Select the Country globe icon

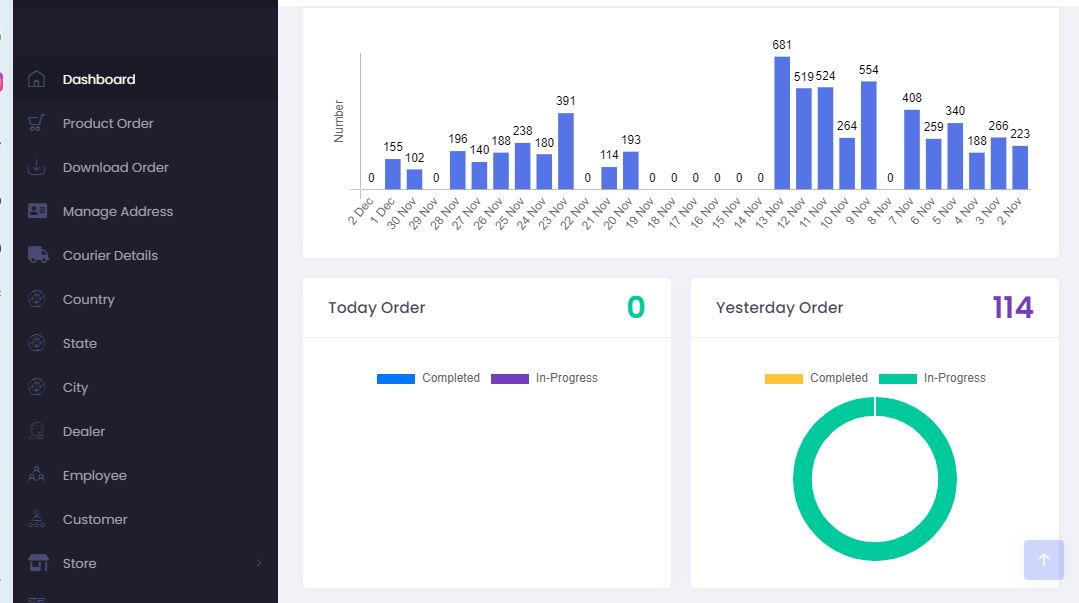point(37,298)
